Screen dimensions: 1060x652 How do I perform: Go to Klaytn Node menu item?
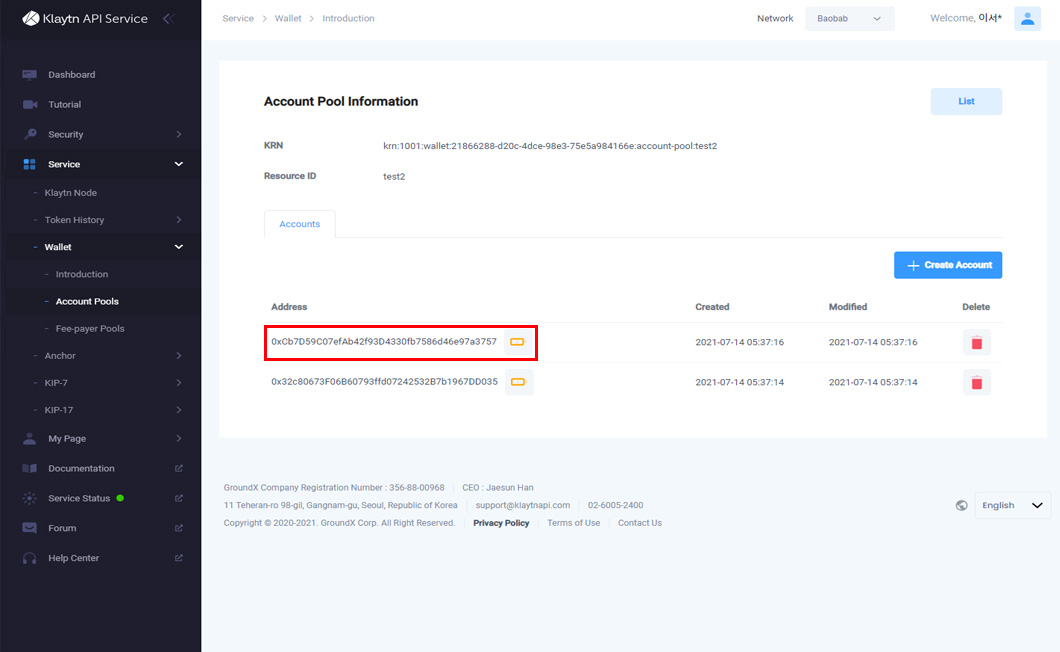70,193
